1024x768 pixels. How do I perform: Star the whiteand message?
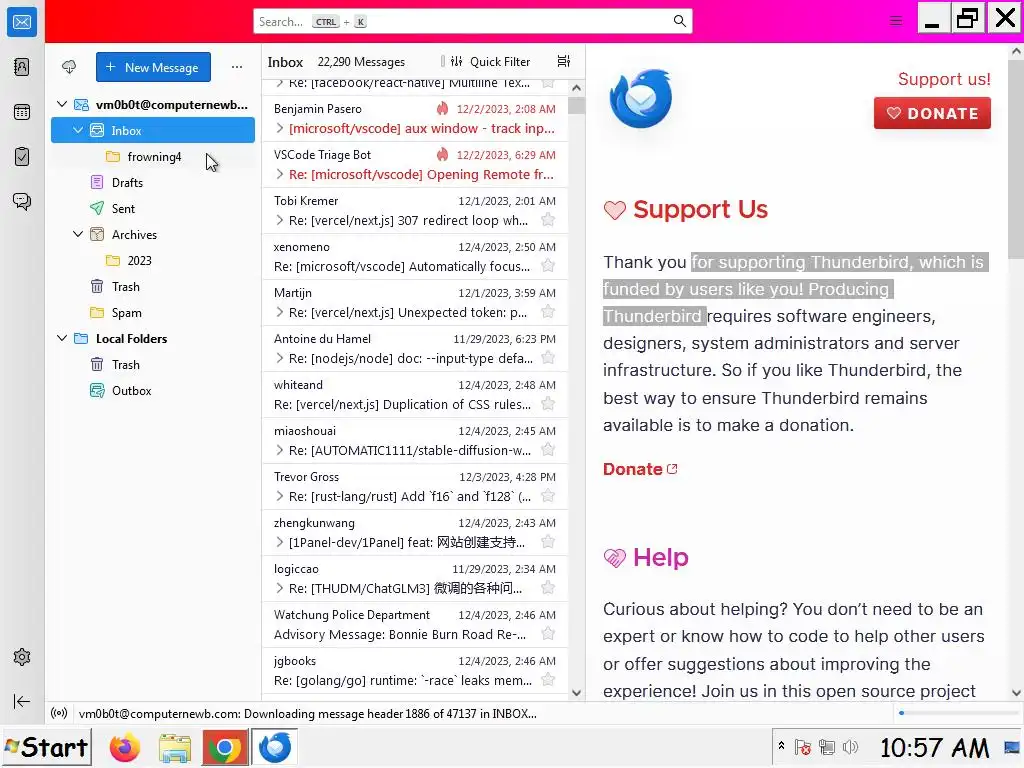click(x=548, y=404)
